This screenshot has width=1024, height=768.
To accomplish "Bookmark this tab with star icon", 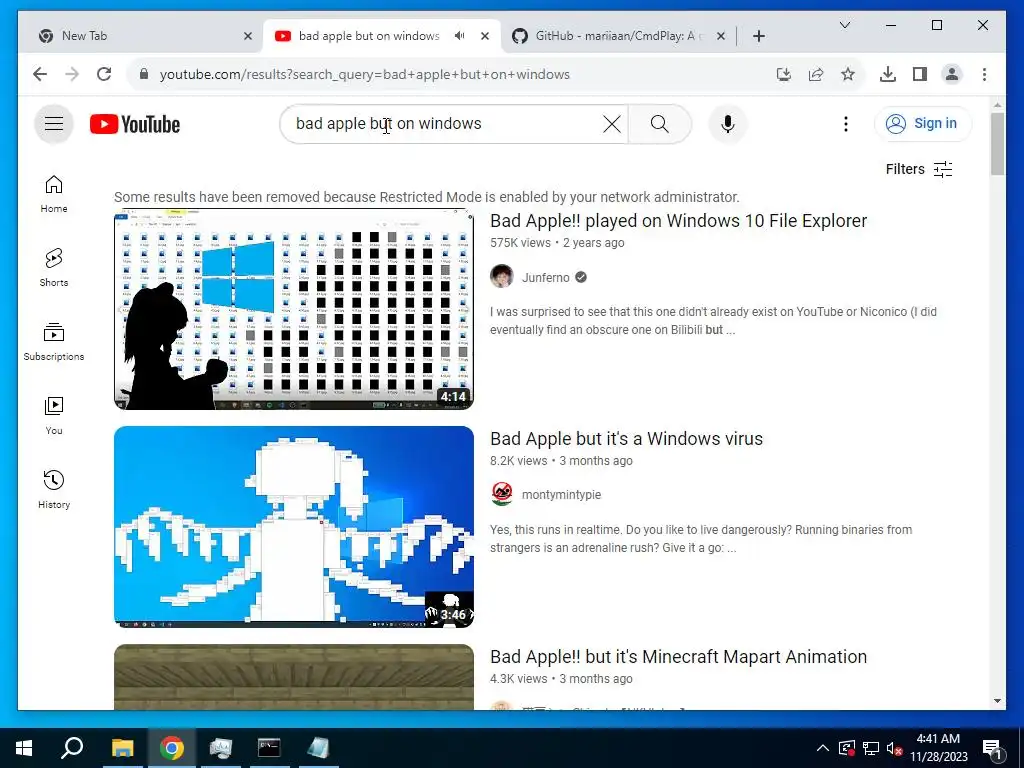I will [848, 74].
